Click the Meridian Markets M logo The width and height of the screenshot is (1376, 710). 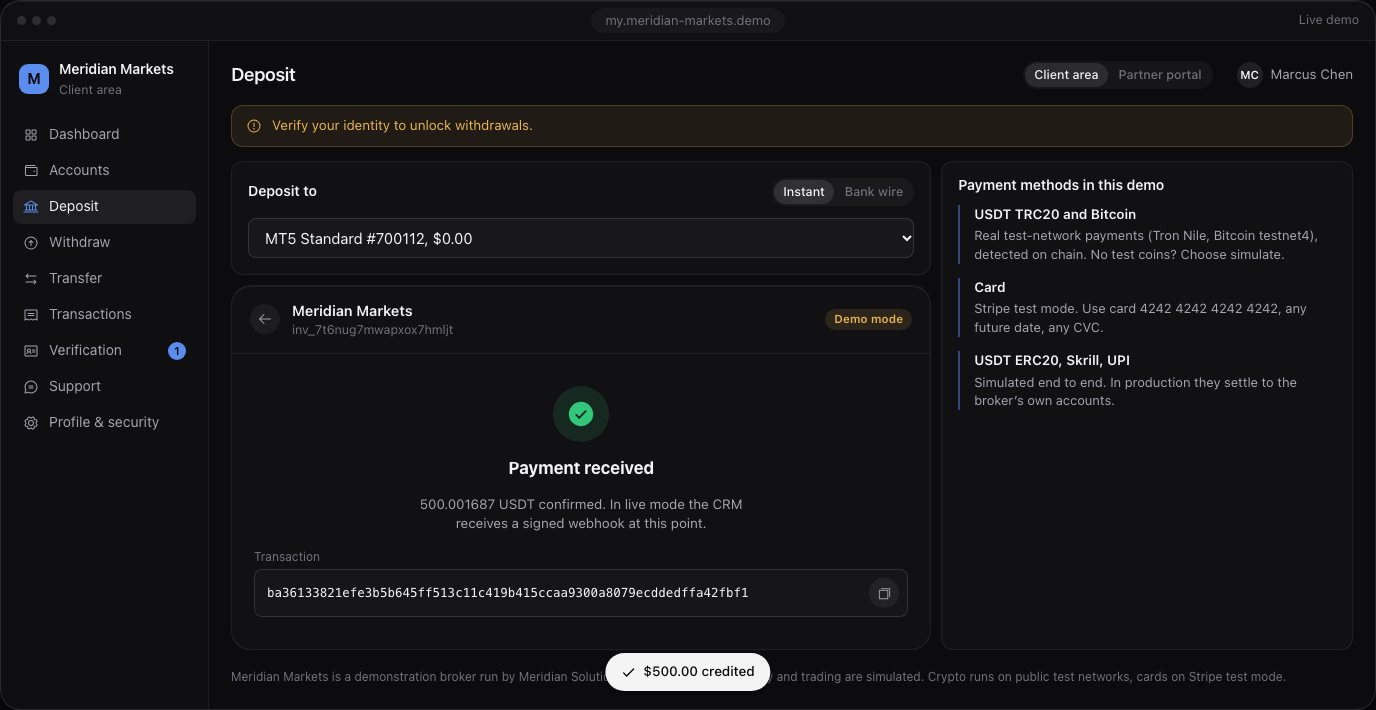34,79
